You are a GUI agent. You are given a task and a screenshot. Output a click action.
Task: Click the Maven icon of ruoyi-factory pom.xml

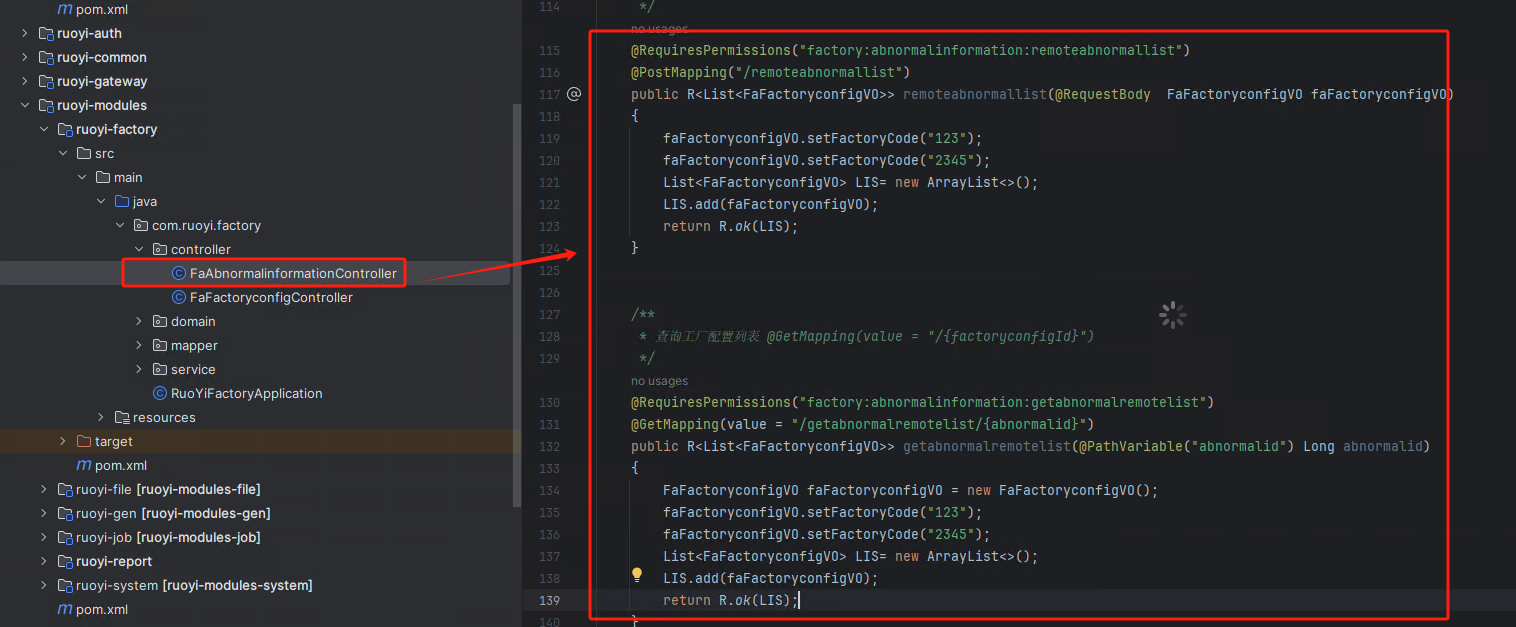84,465
